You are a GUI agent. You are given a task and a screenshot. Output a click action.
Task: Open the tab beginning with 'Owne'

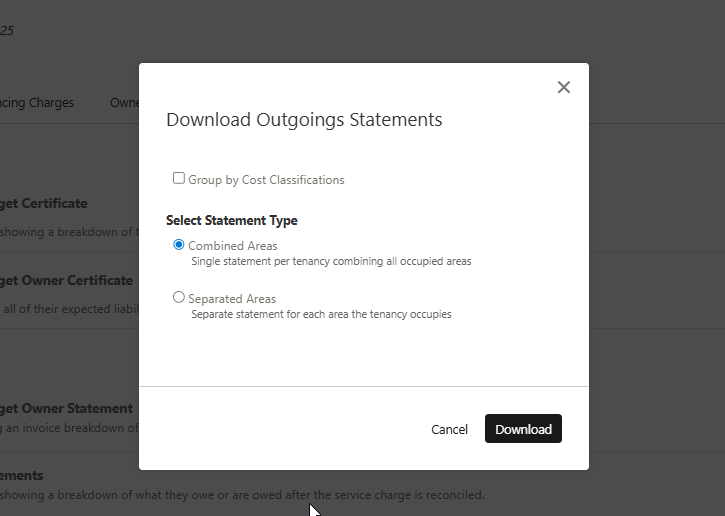coord(124,103)
